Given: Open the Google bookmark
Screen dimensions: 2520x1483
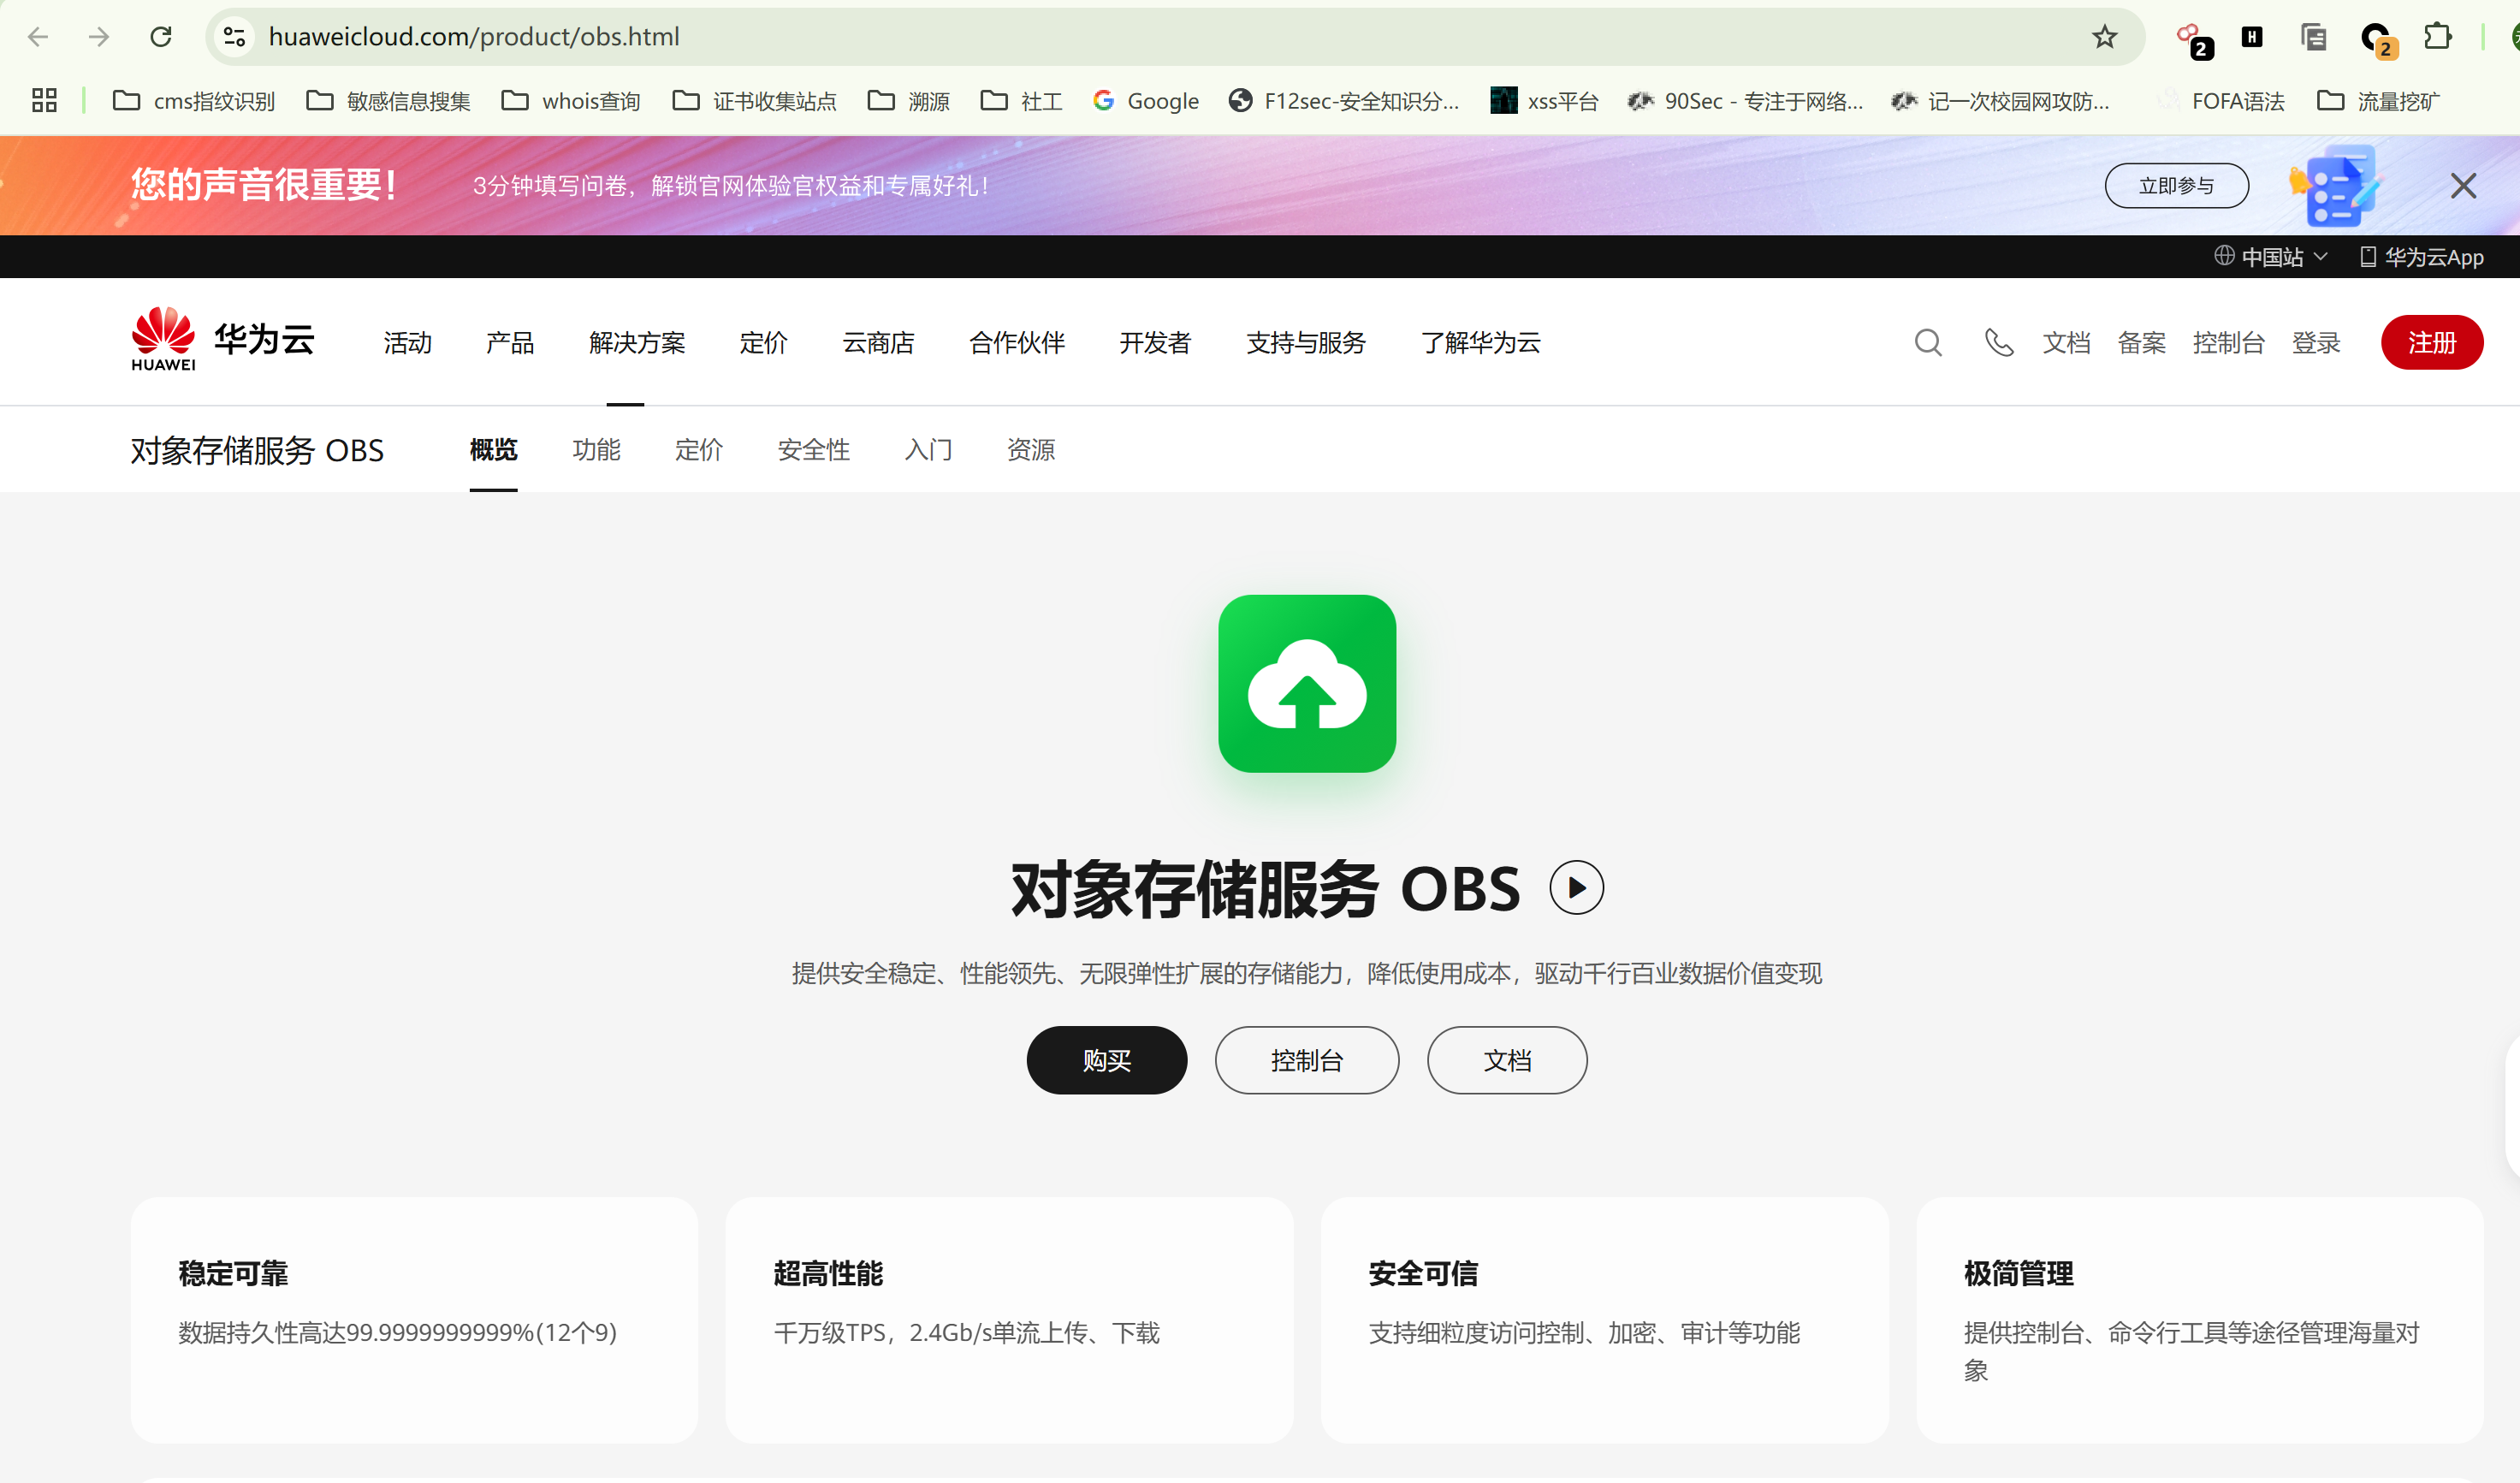Looking at the screenshot, I should coord(1146,101).
